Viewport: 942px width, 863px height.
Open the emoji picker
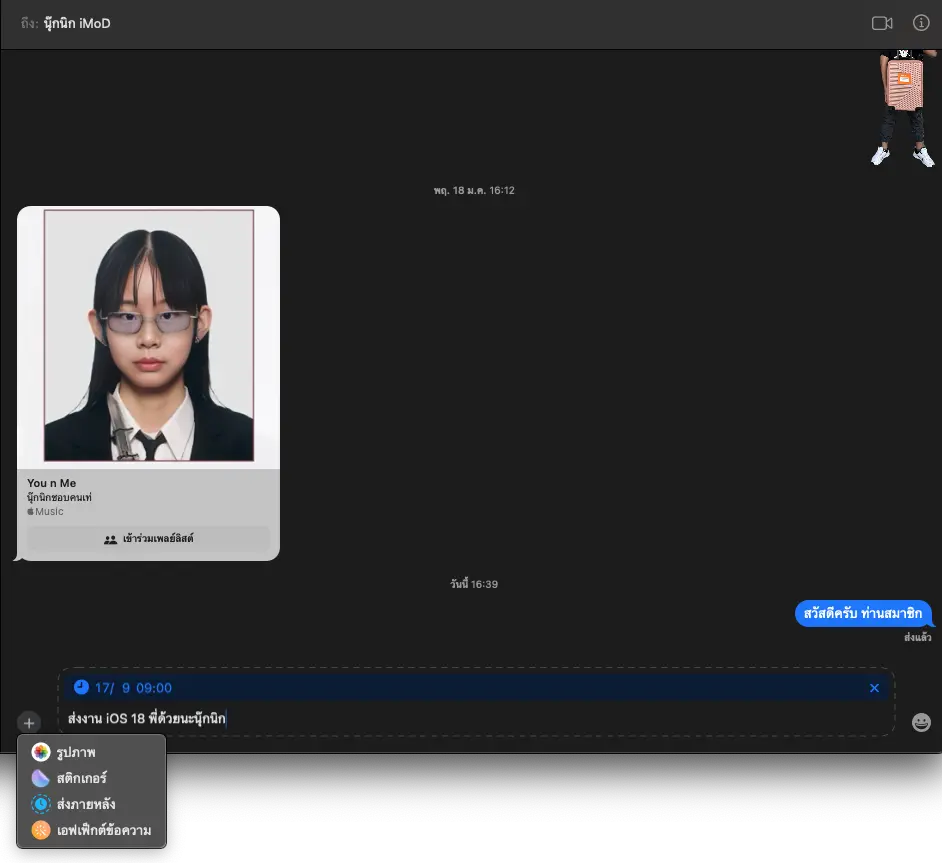point(921,722)
